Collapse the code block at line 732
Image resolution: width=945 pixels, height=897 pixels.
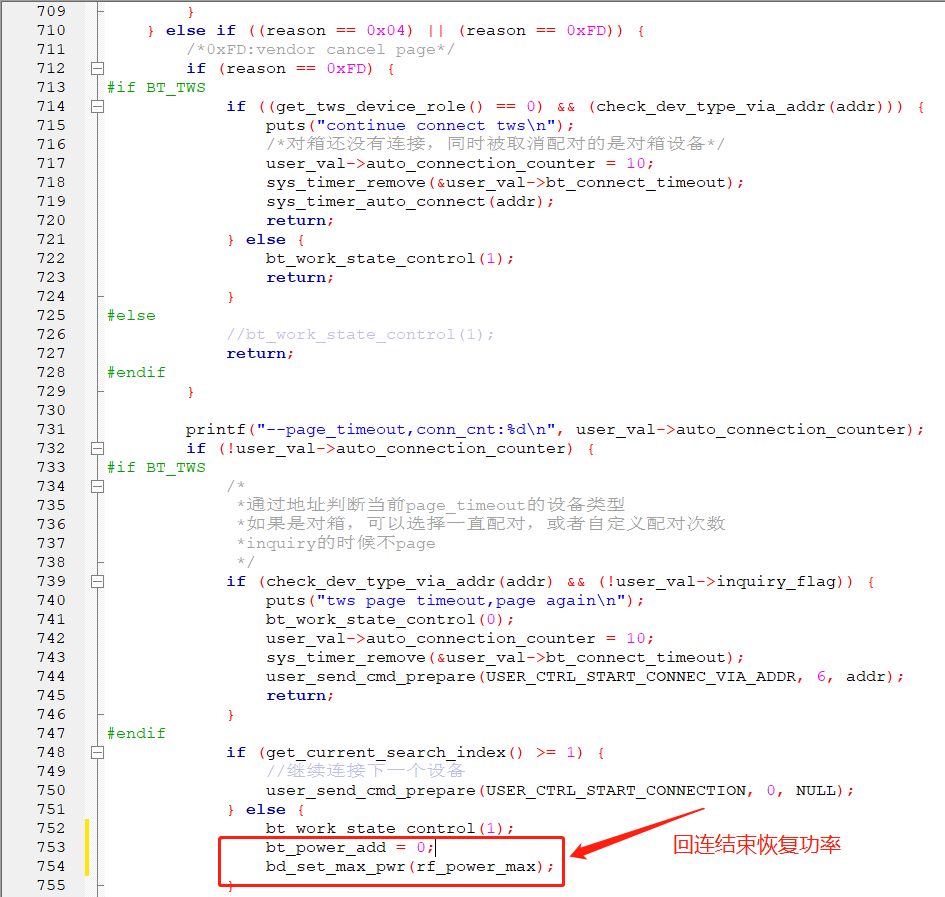[97, 448]
